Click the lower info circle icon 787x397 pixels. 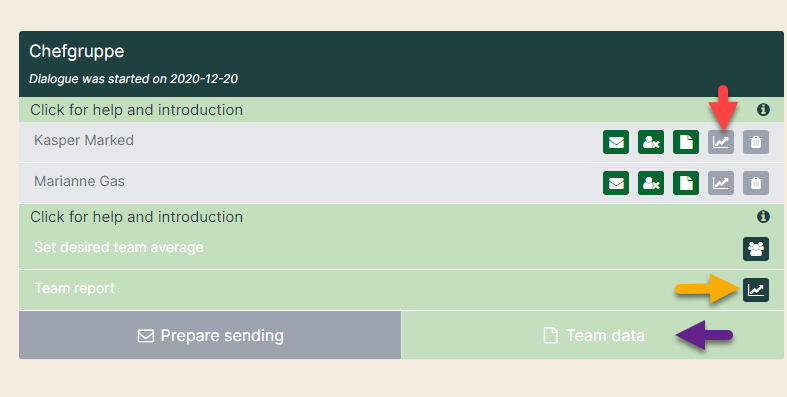click(x=763, y=216)
